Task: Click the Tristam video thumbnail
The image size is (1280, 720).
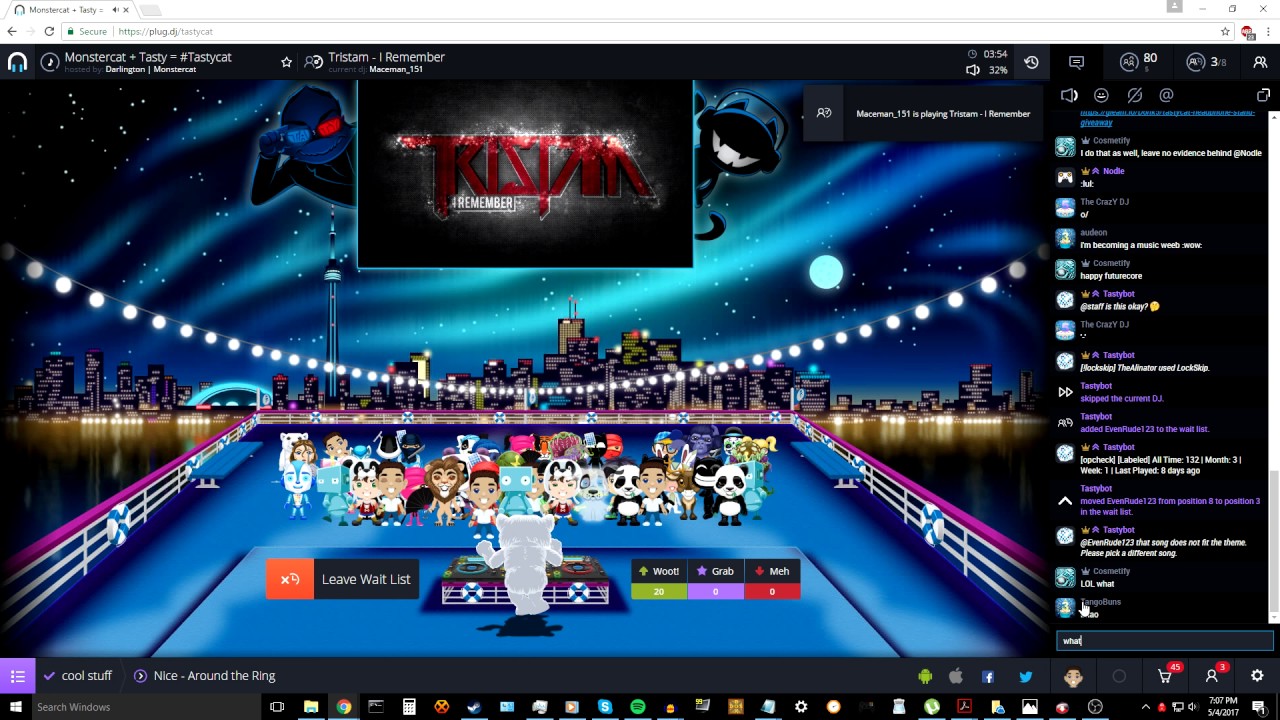Action: click(525, 174)
